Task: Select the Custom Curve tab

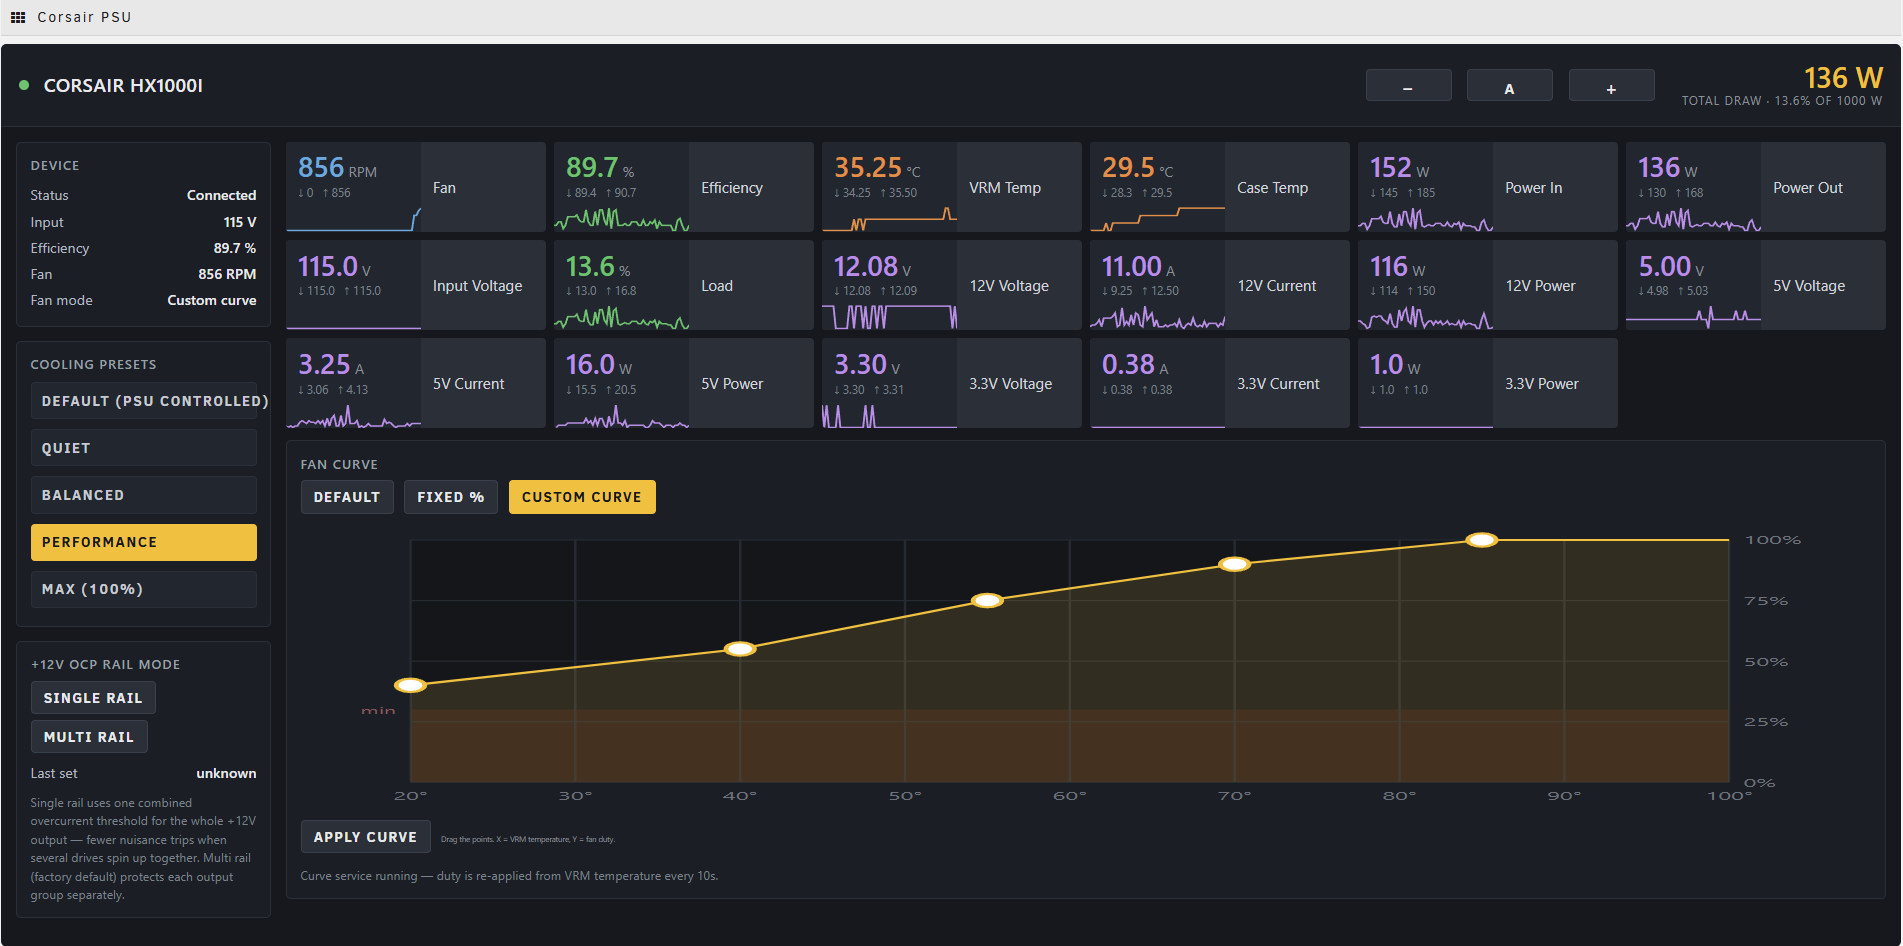Action: pos(582,497)
